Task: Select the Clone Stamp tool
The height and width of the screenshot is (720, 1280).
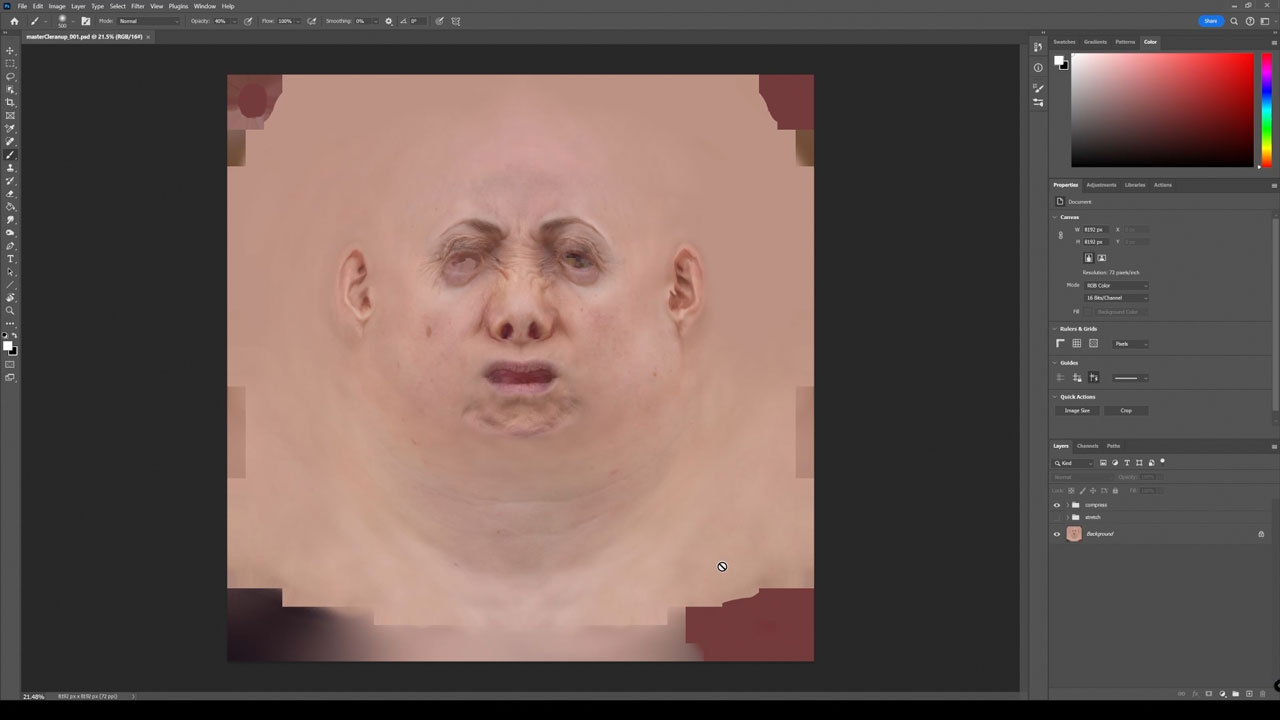Action: pos(11,168)
